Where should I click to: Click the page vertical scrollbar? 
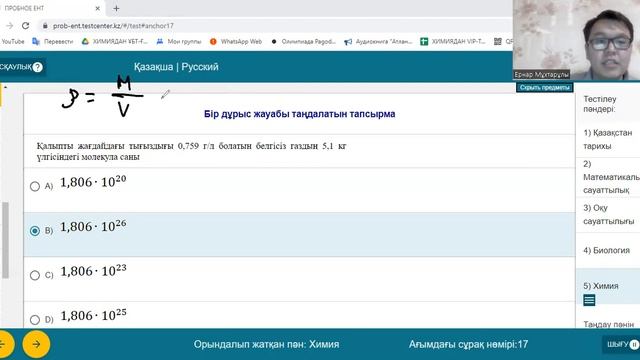coord(5,240)
